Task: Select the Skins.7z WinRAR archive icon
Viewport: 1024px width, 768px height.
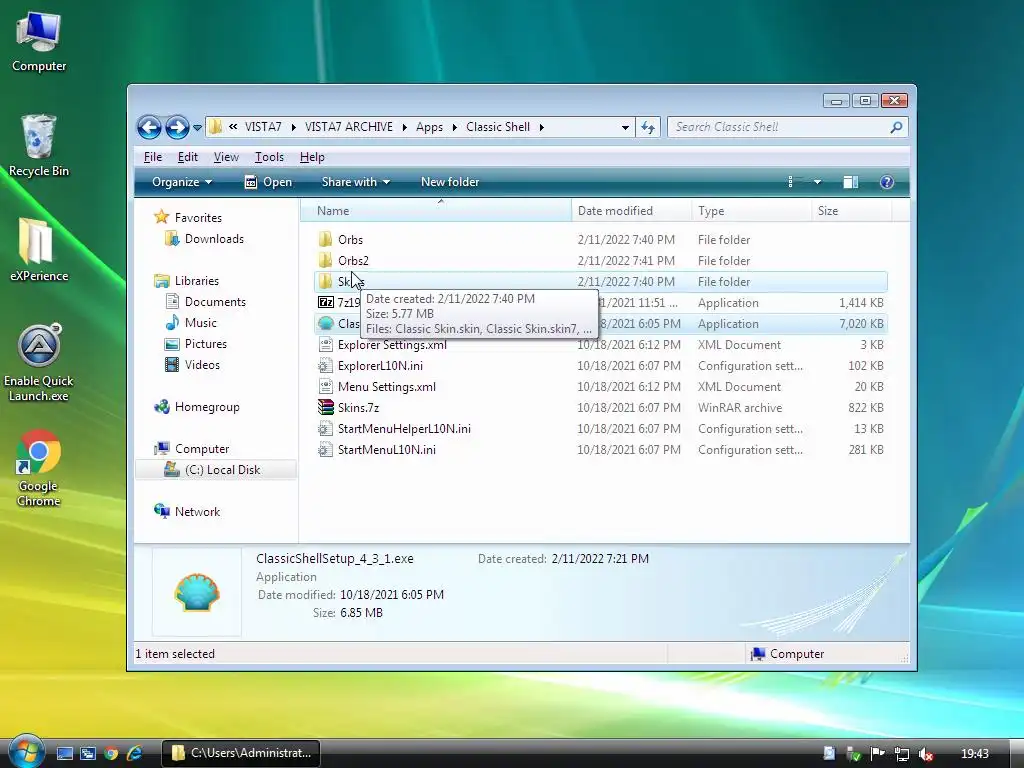Action: click(x=325, y=408)
